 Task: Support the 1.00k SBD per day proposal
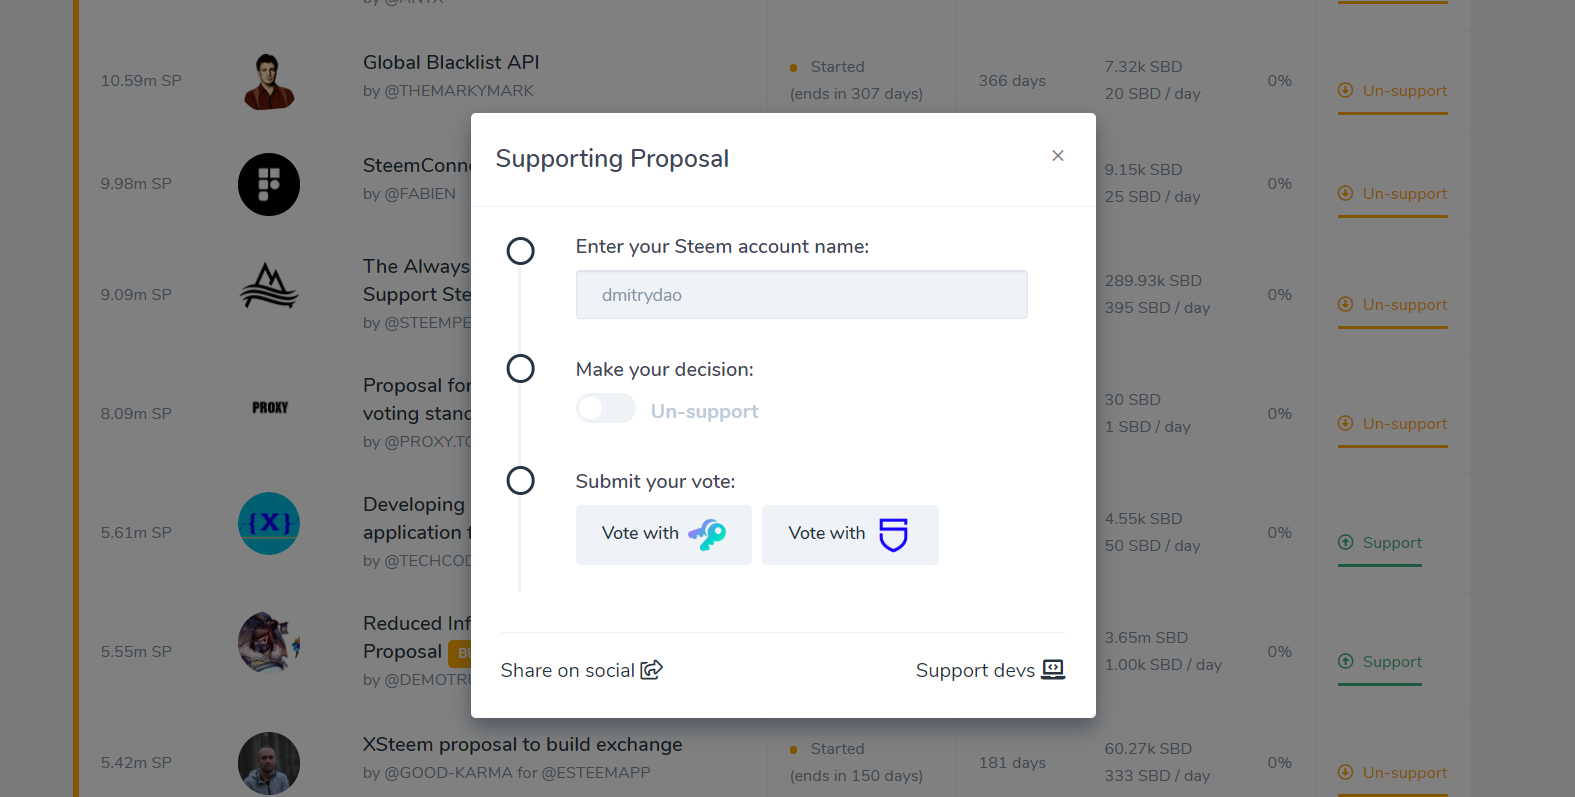click(1380, 662)
